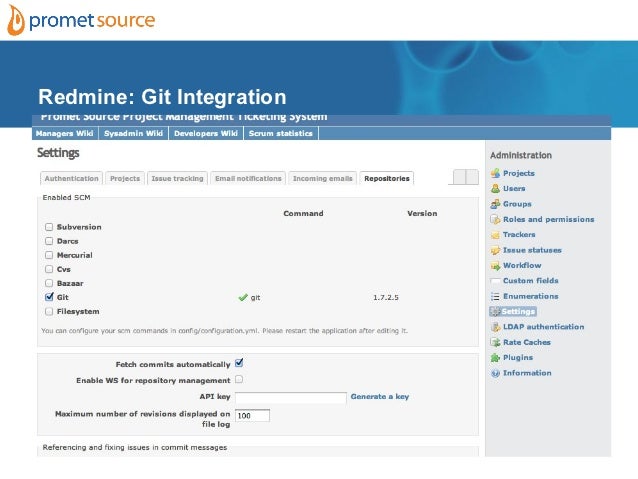638x479 pixels.
Task: Open the Groups administration link
Action: coord(517,204)
